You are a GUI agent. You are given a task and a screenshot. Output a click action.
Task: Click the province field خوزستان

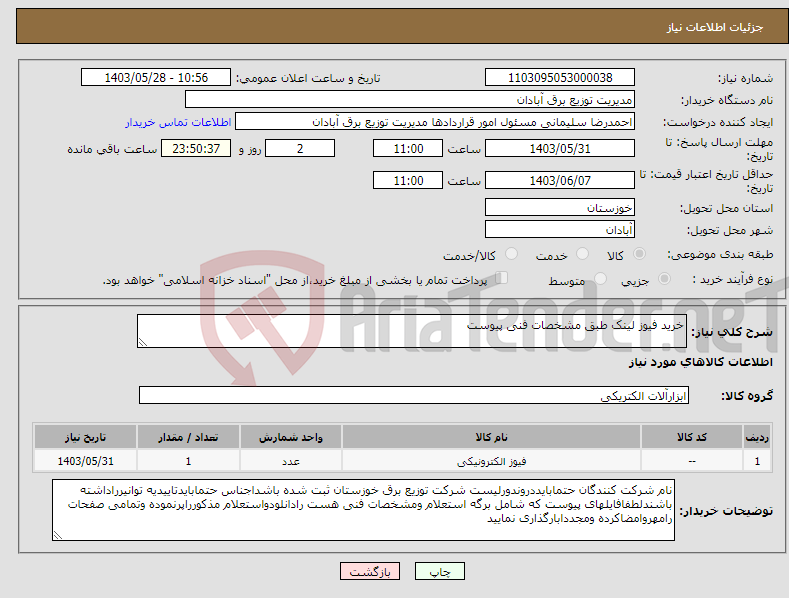560,207
